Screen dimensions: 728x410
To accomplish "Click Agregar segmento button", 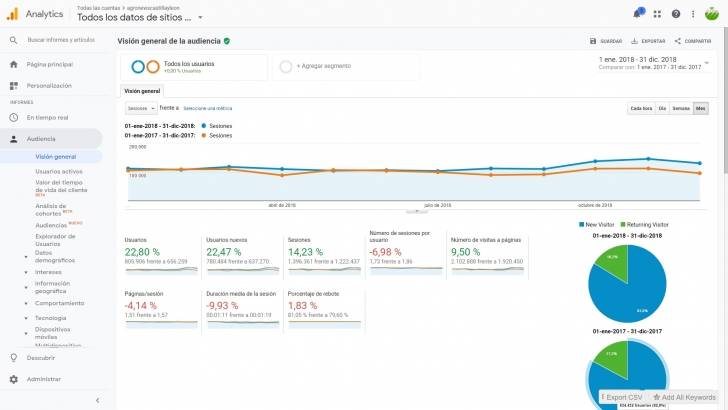I will (x=324, y=66).
